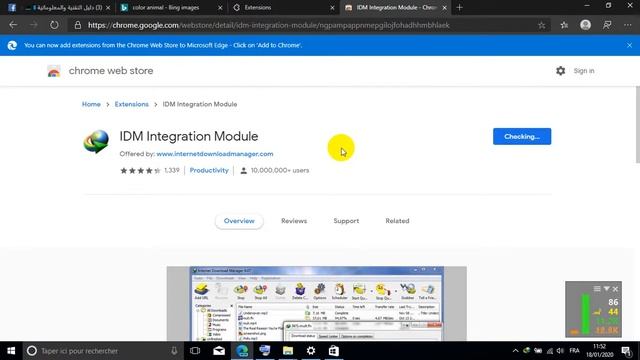Image resolution: width=640 pixels, height=360 pixels.
Task: Open the clock and date in taskbar
Action: (x=600, y=351)
